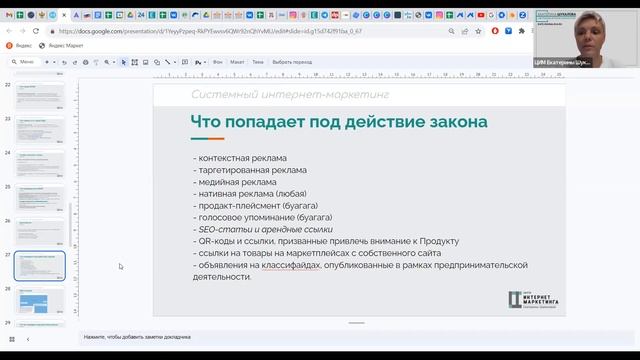Expand the line type dropdown

(x=175, y=62)
